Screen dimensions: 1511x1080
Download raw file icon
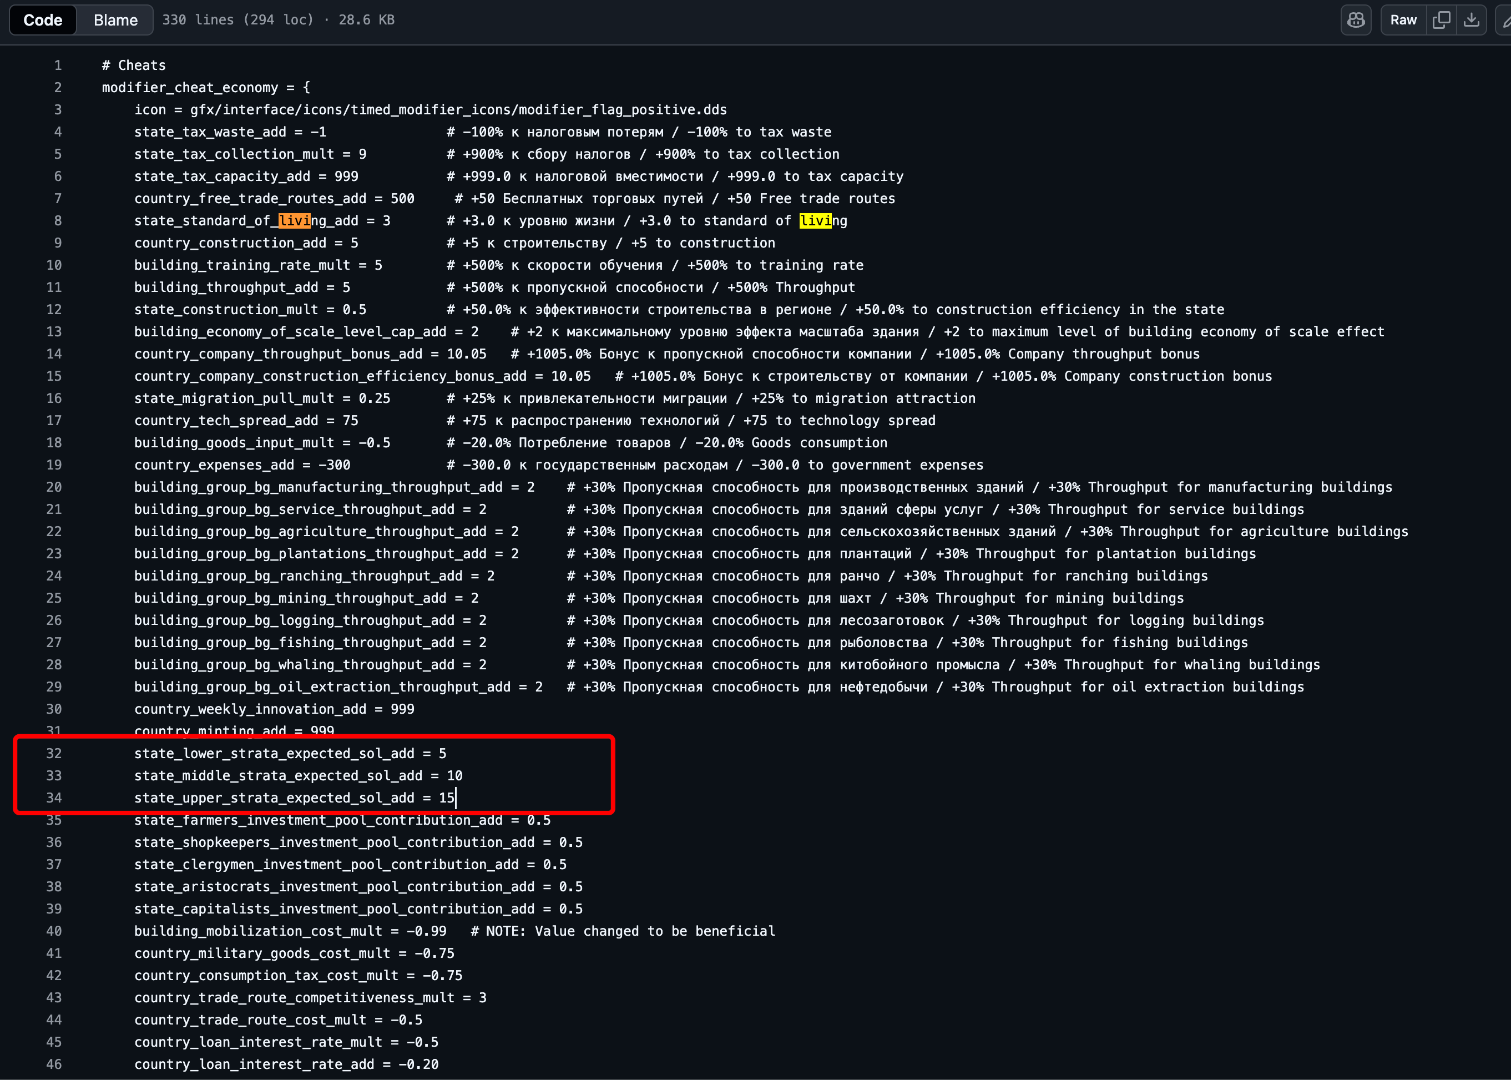coord(1472,20)
